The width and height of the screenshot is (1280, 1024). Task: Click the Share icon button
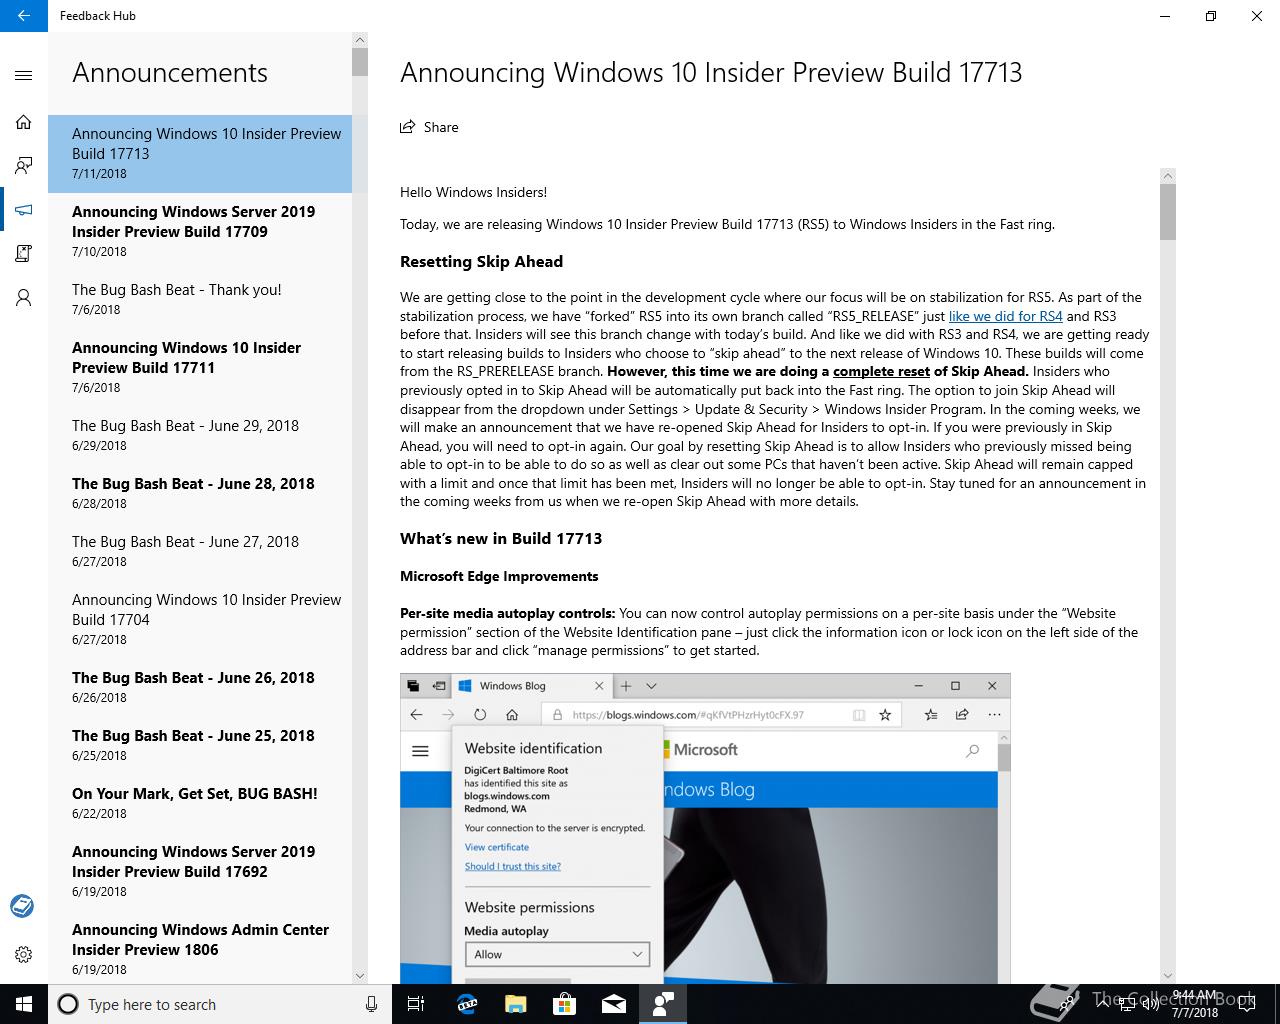pyautogui.click(x=429, y=127)
